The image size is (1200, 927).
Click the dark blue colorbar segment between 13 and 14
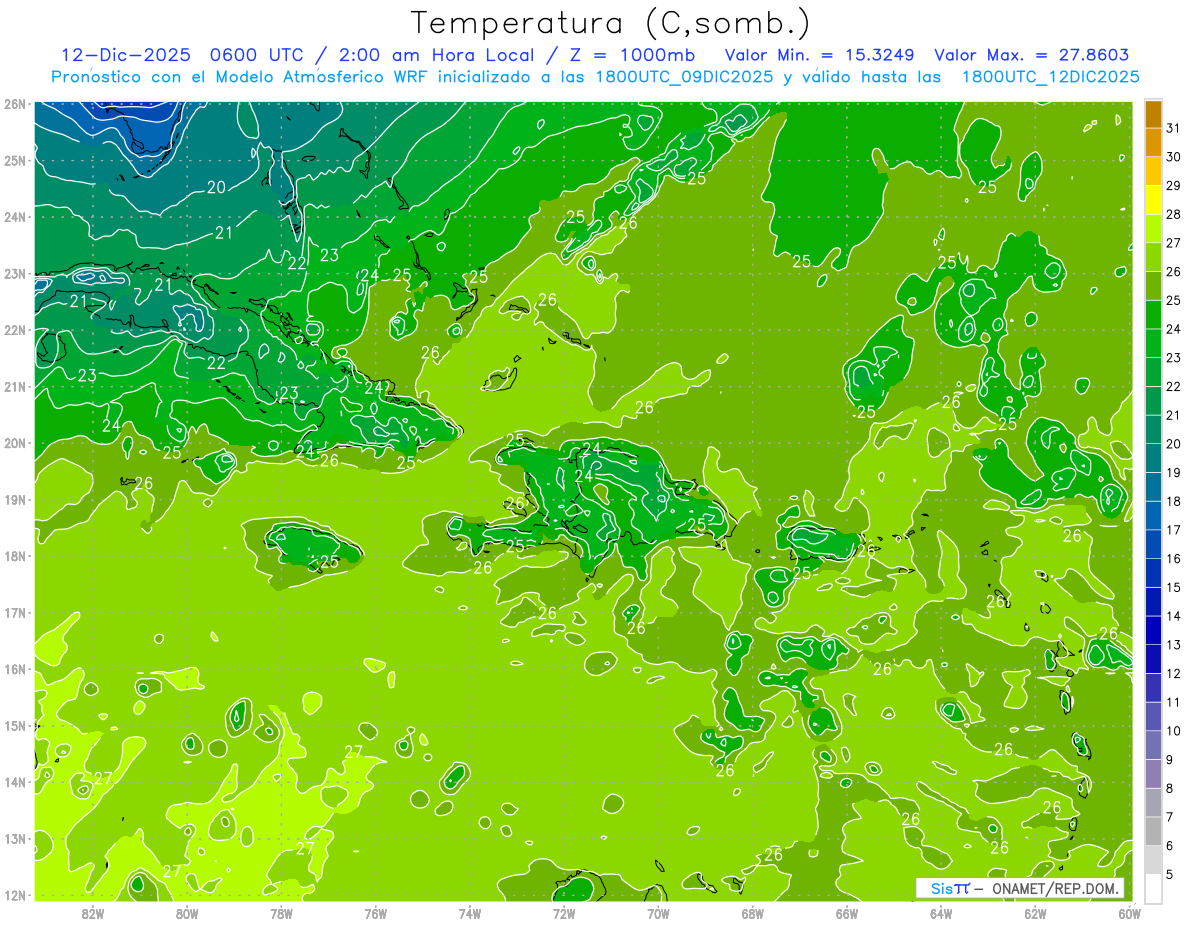click(1153, 630)
